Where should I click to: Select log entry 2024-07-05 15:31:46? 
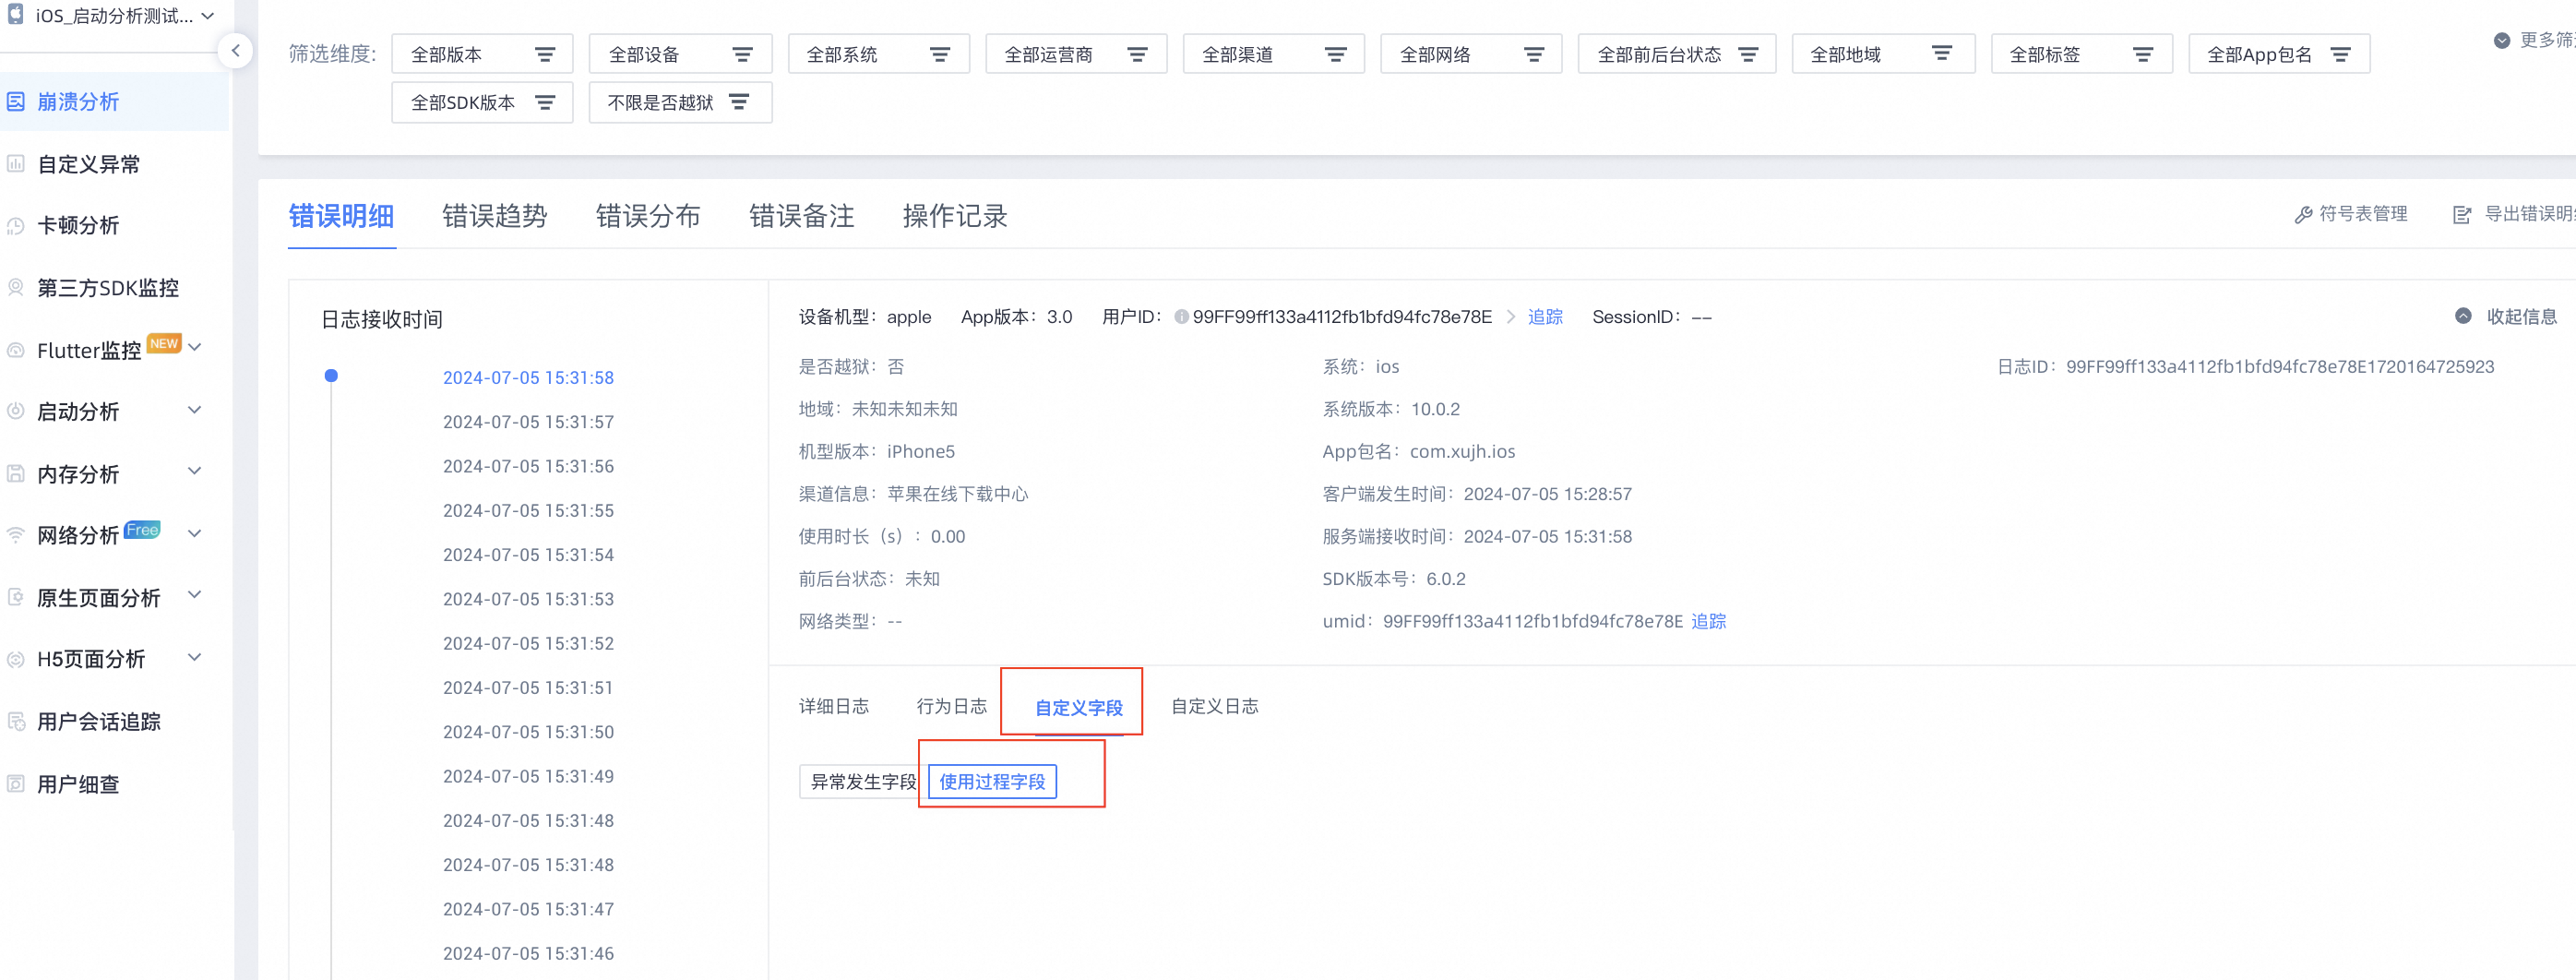tap(528, 953)
